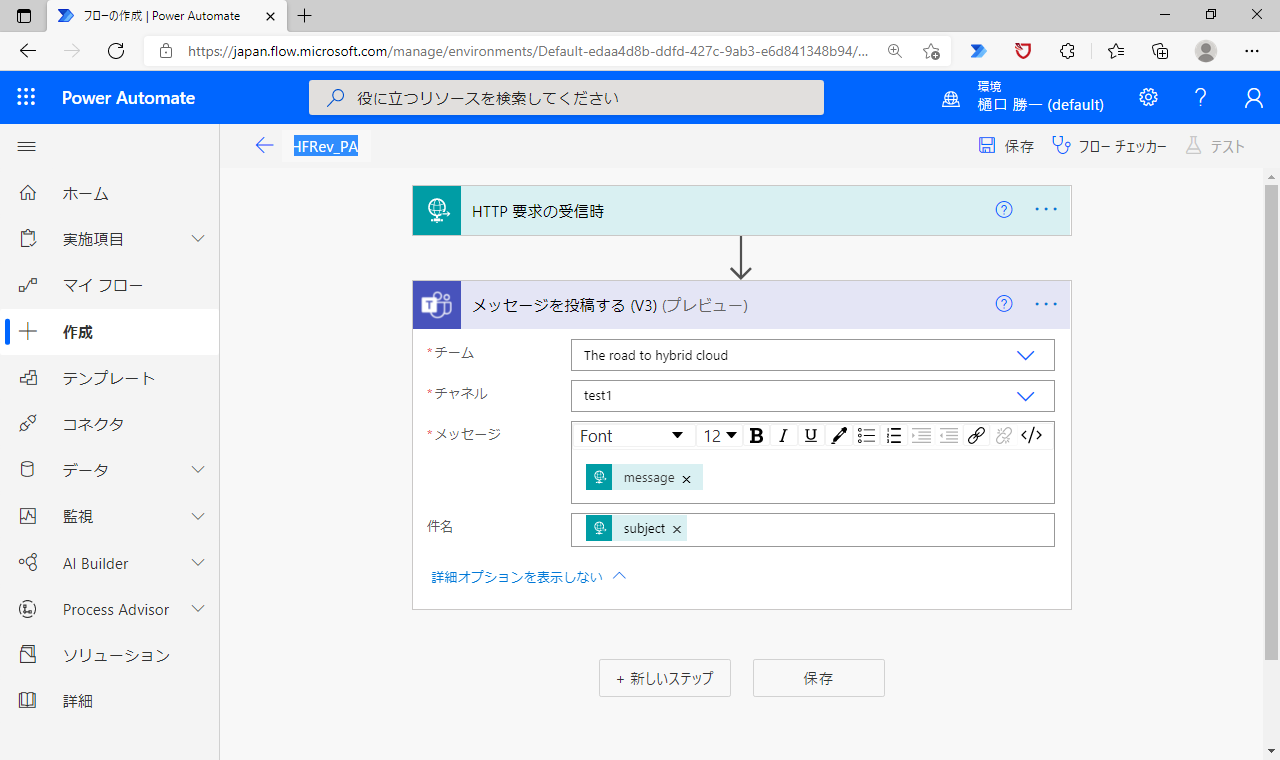Open ソリューション in the sidebar
The width and height of the screenshot is (1280, 760).
[x=110, y=655]
